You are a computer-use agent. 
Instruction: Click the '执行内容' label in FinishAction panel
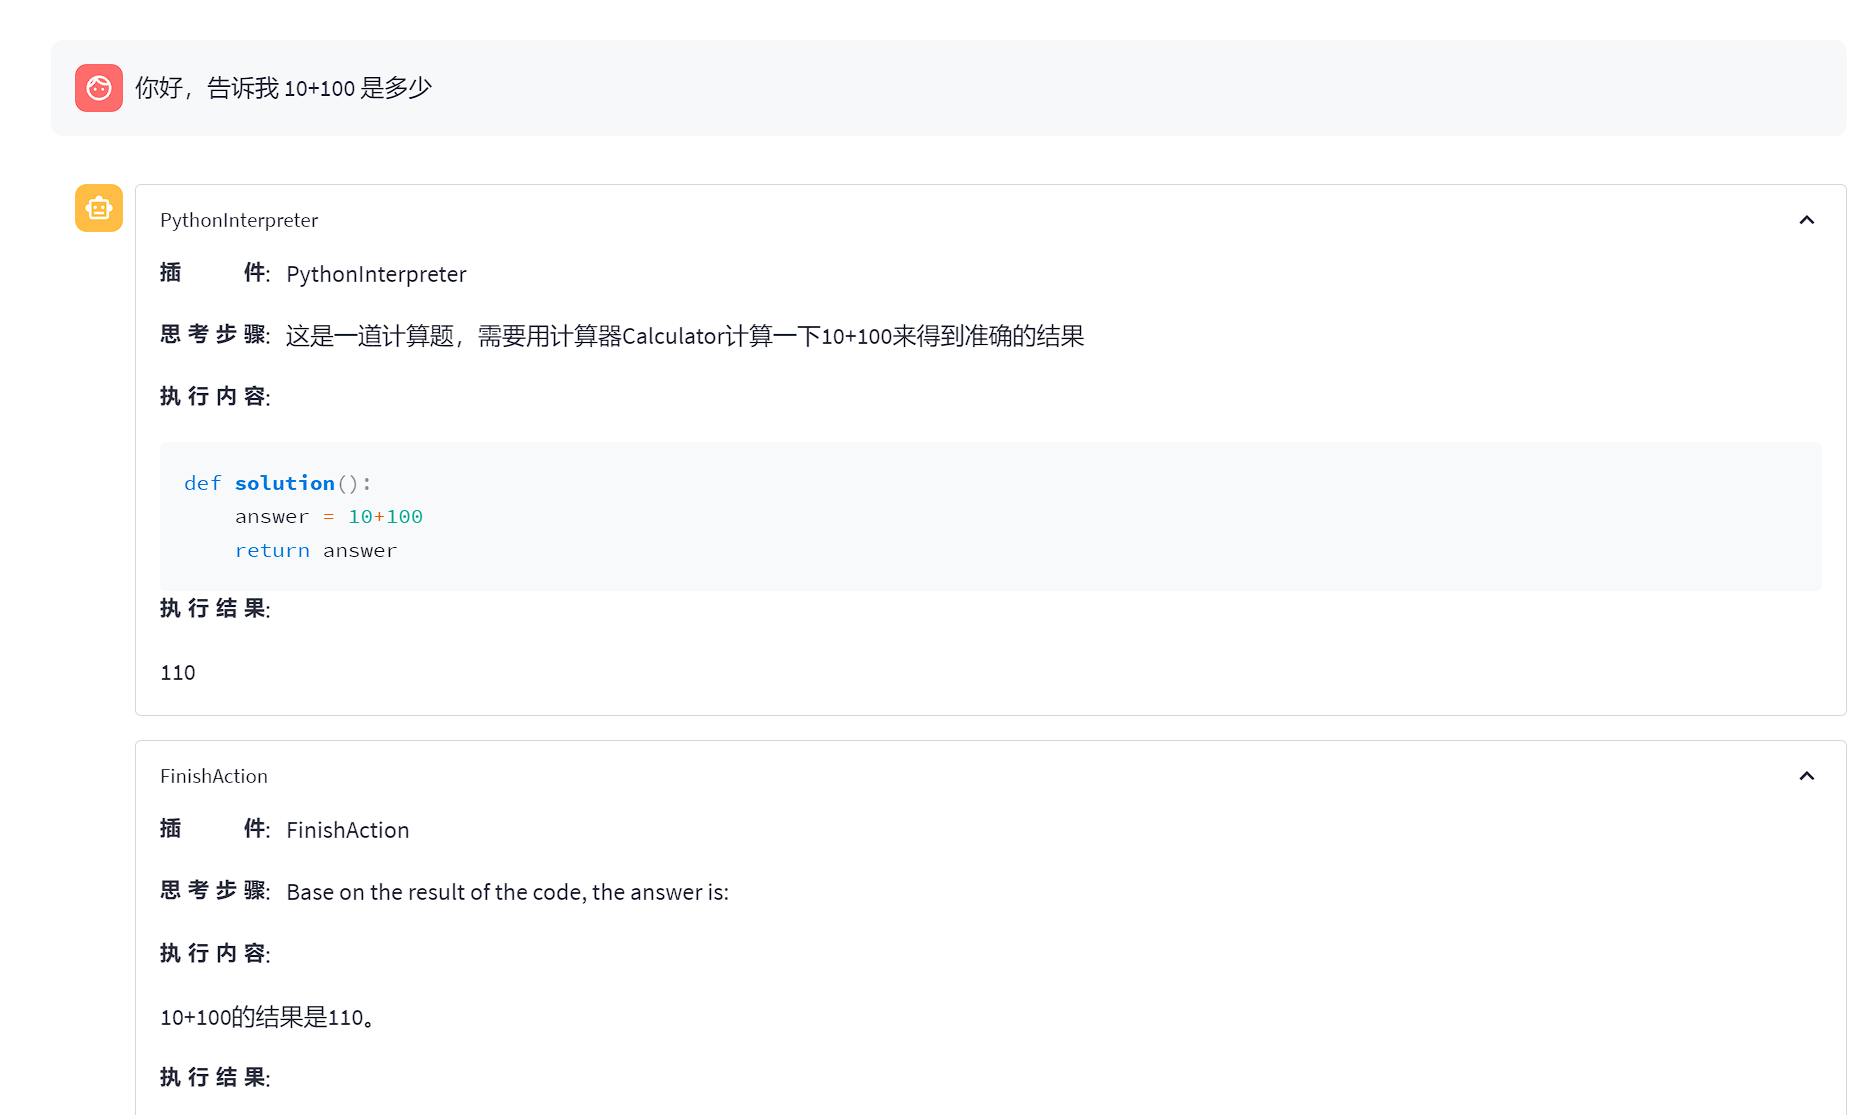click(x=214, y=954)
